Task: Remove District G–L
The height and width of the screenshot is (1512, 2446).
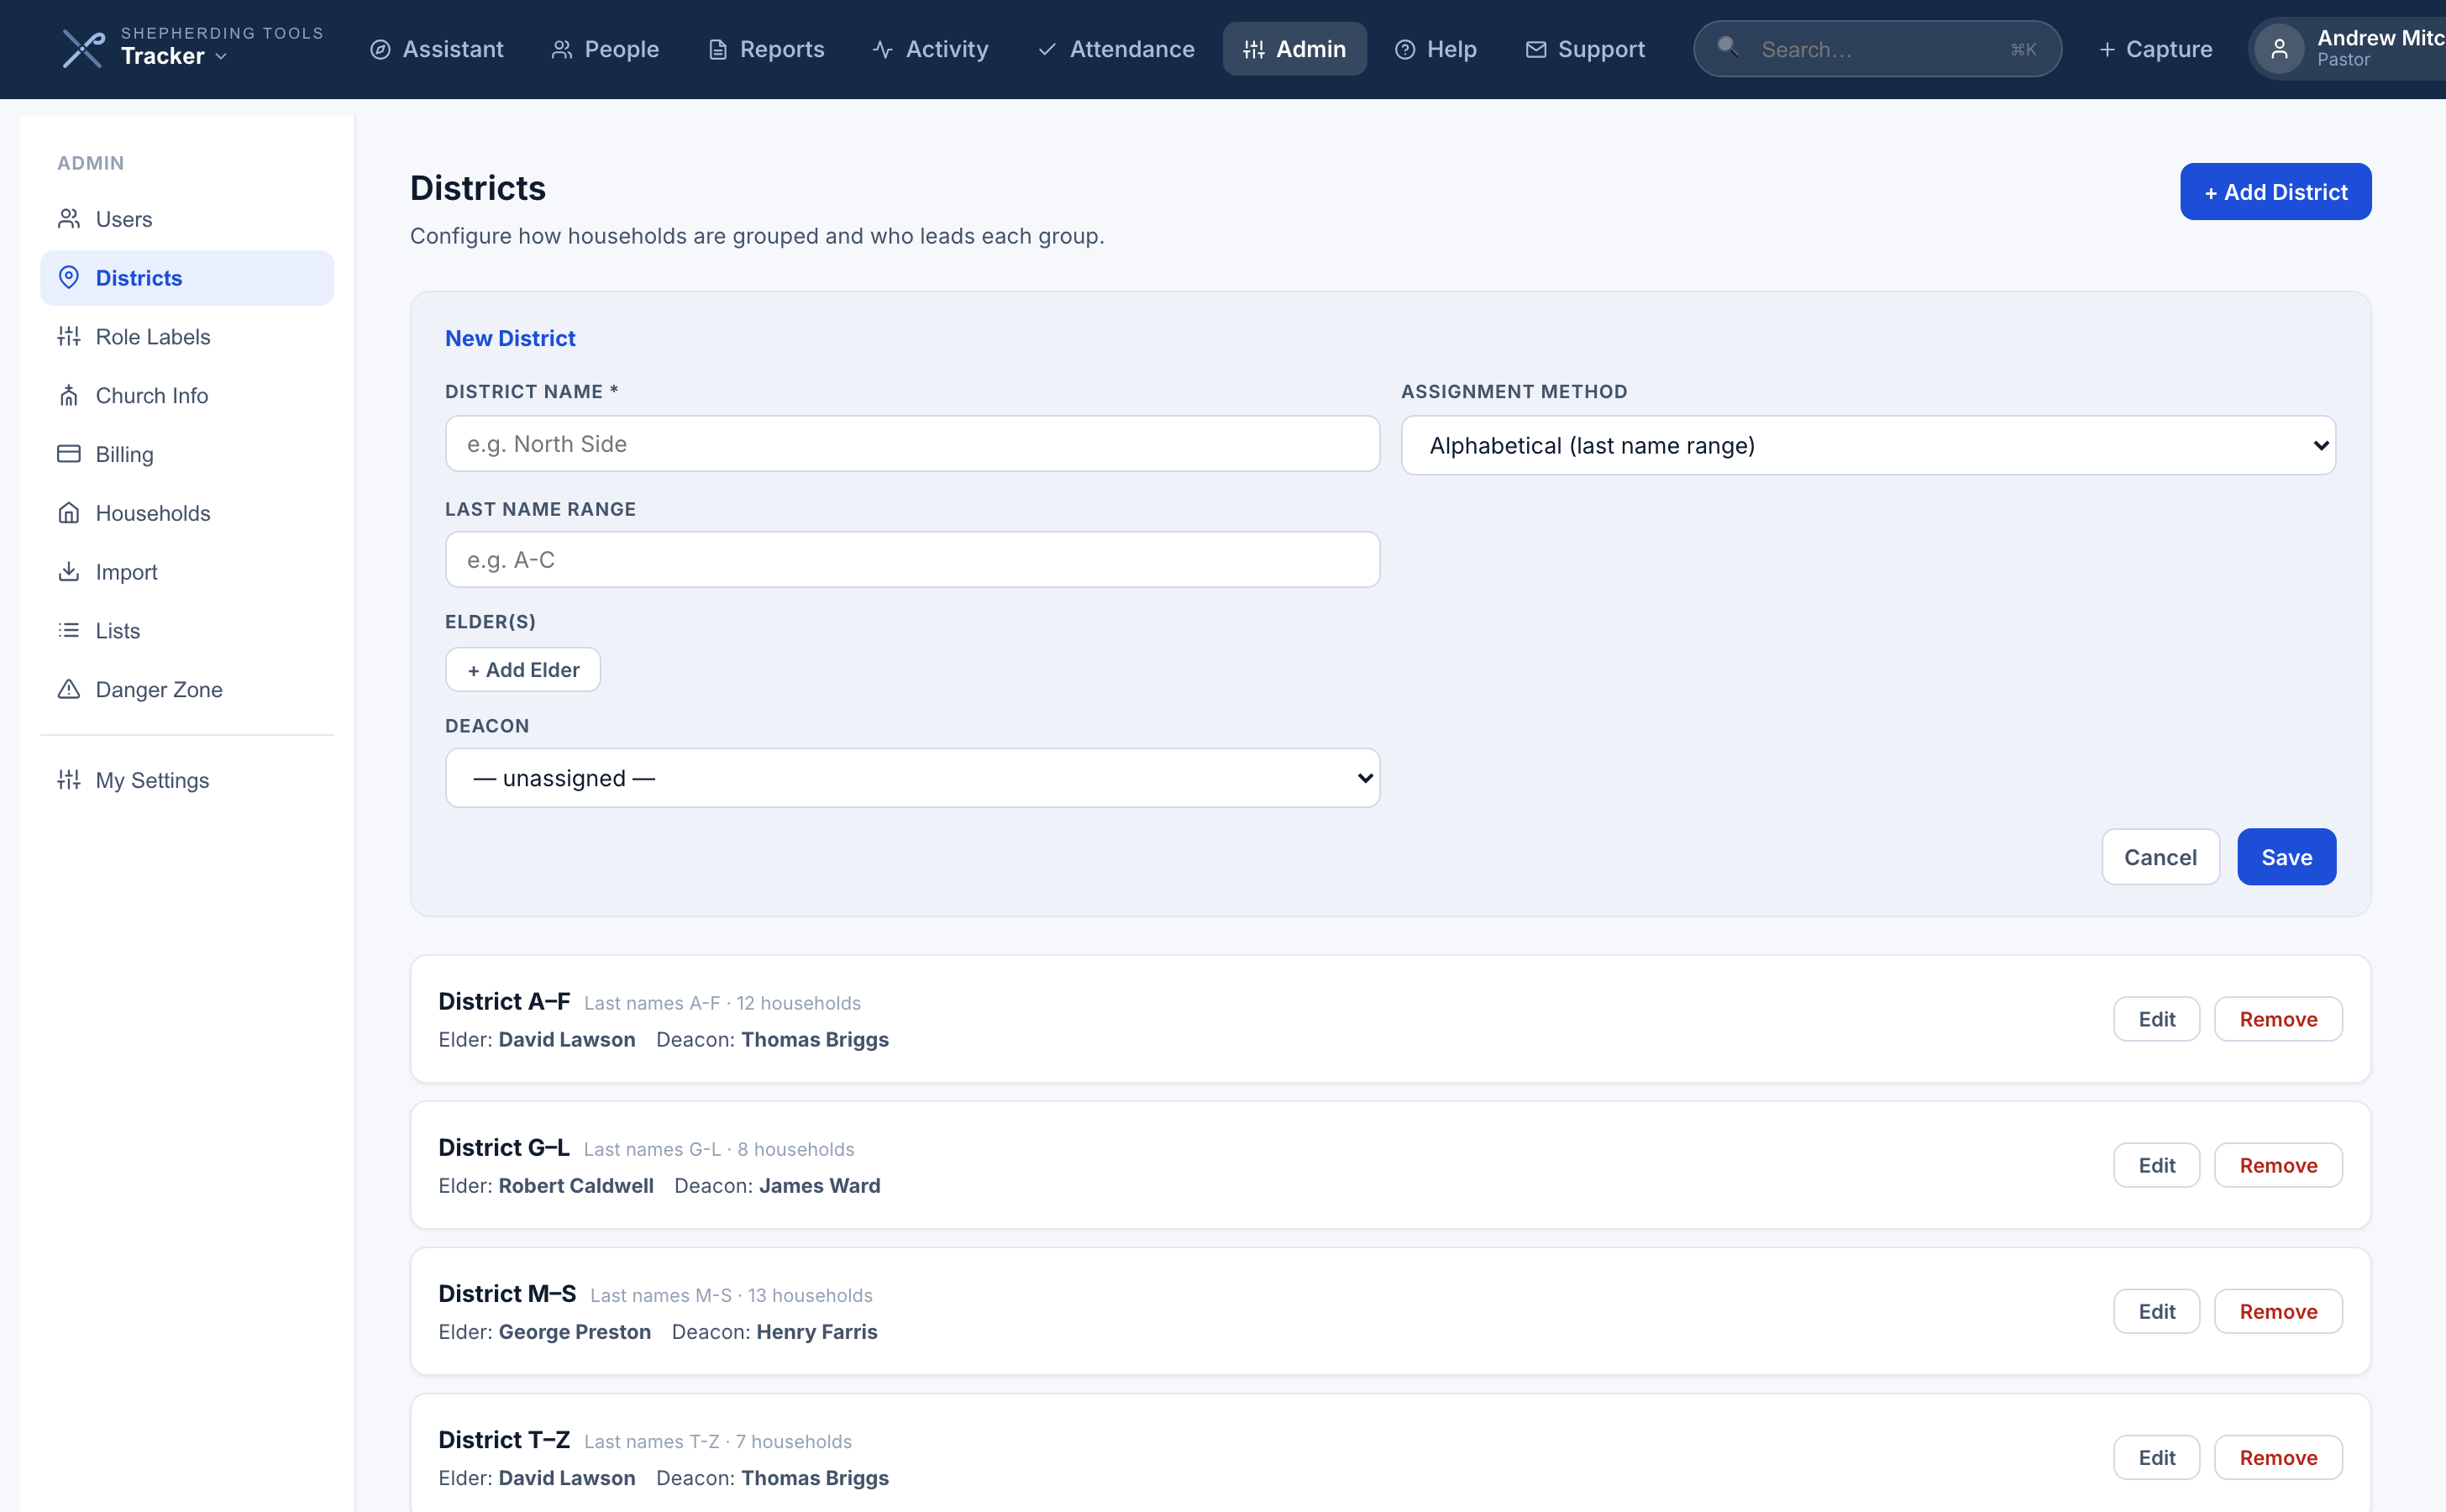Action: click(2277, 1165)
